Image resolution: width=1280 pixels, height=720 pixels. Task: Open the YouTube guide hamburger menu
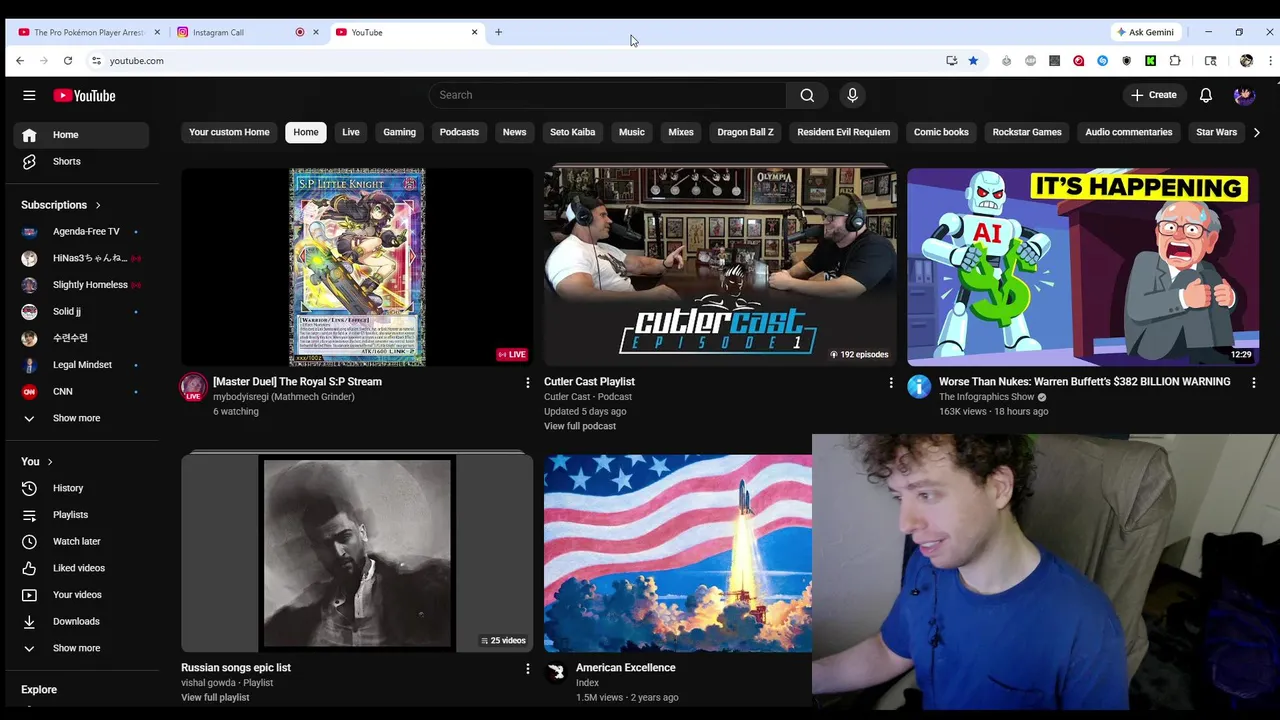click(29, 95)
